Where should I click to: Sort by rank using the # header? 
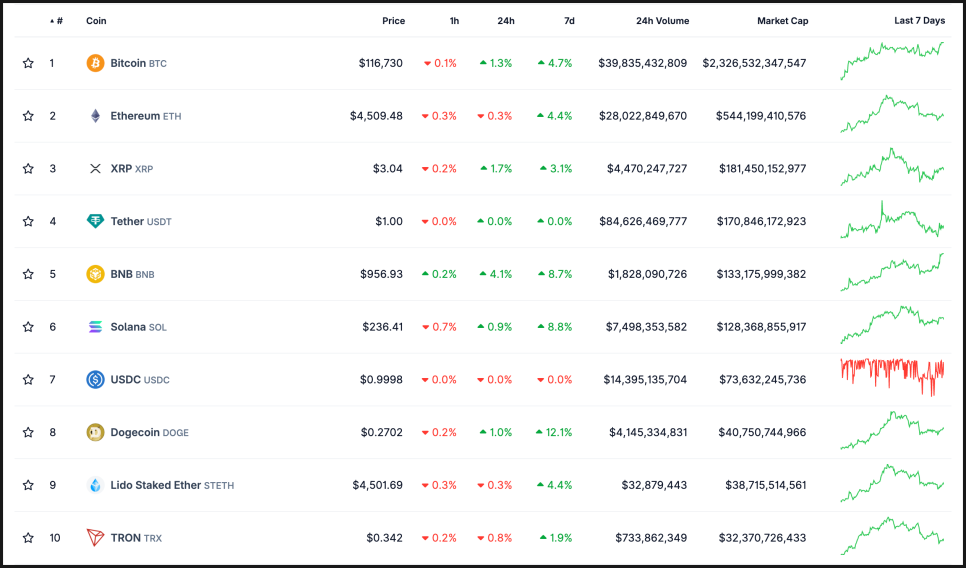(x=57, y=21)
